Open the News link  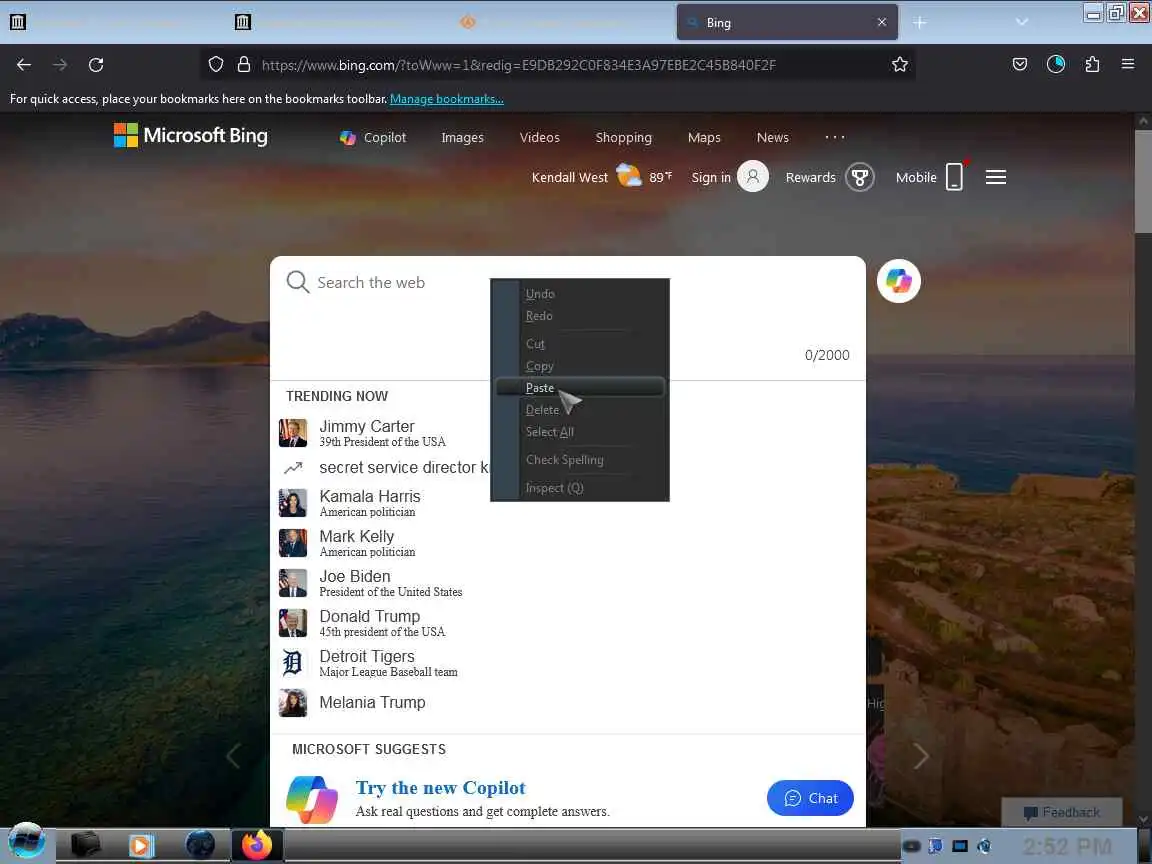(x=772, y=137)
